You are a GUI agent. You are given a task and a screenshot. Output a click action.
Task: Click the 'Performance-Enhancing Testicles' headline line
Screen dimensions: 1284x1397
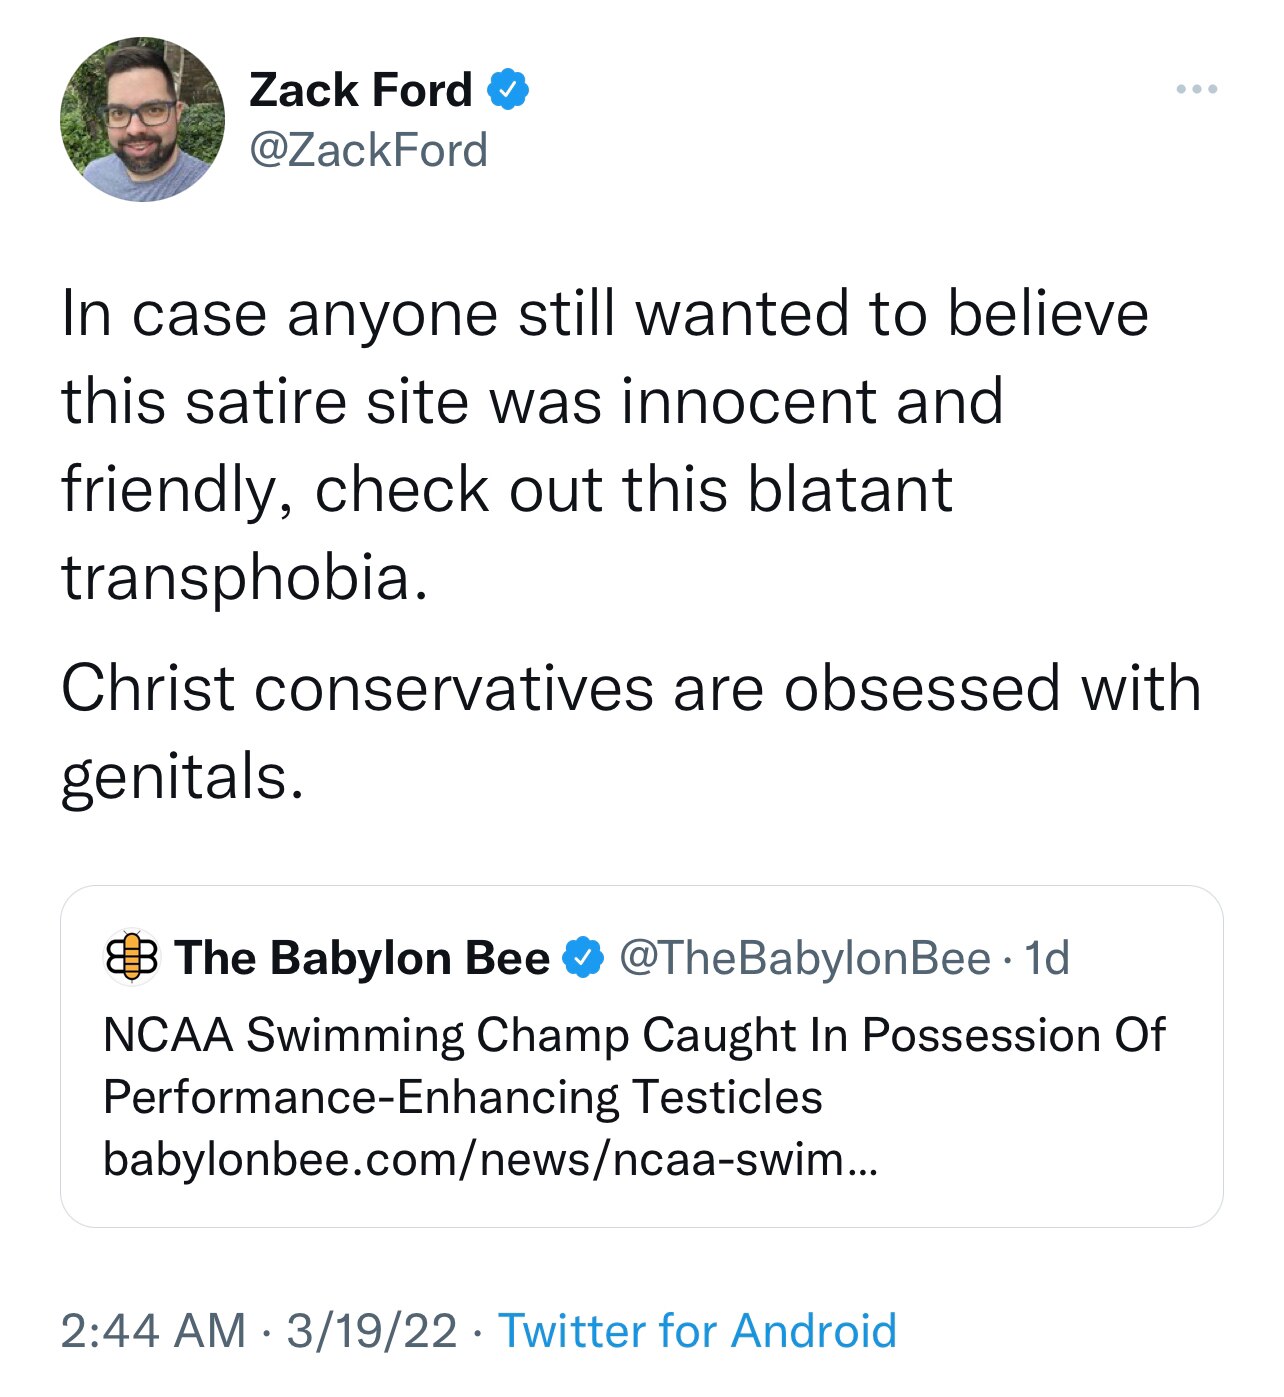462,1097
